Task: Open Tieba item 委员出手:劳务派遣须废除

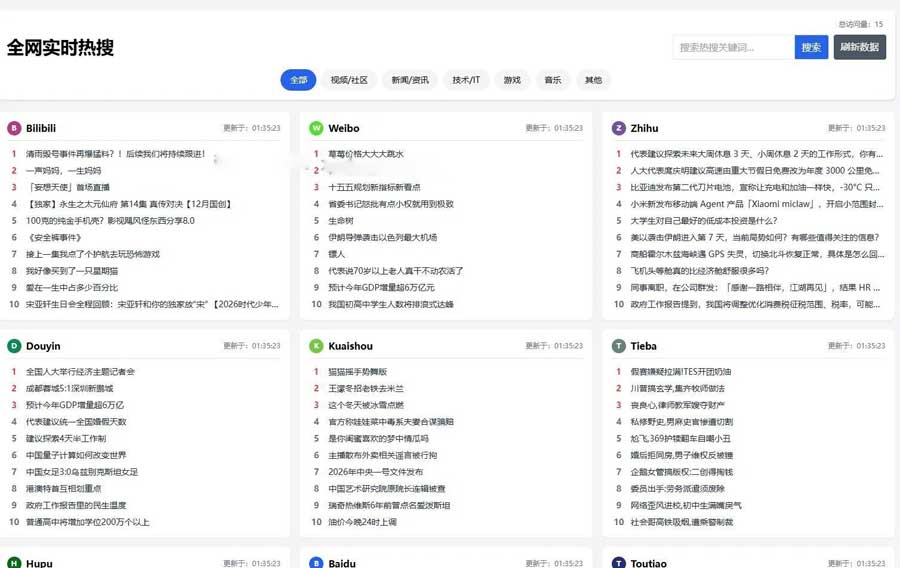Action: pos(677,488)
